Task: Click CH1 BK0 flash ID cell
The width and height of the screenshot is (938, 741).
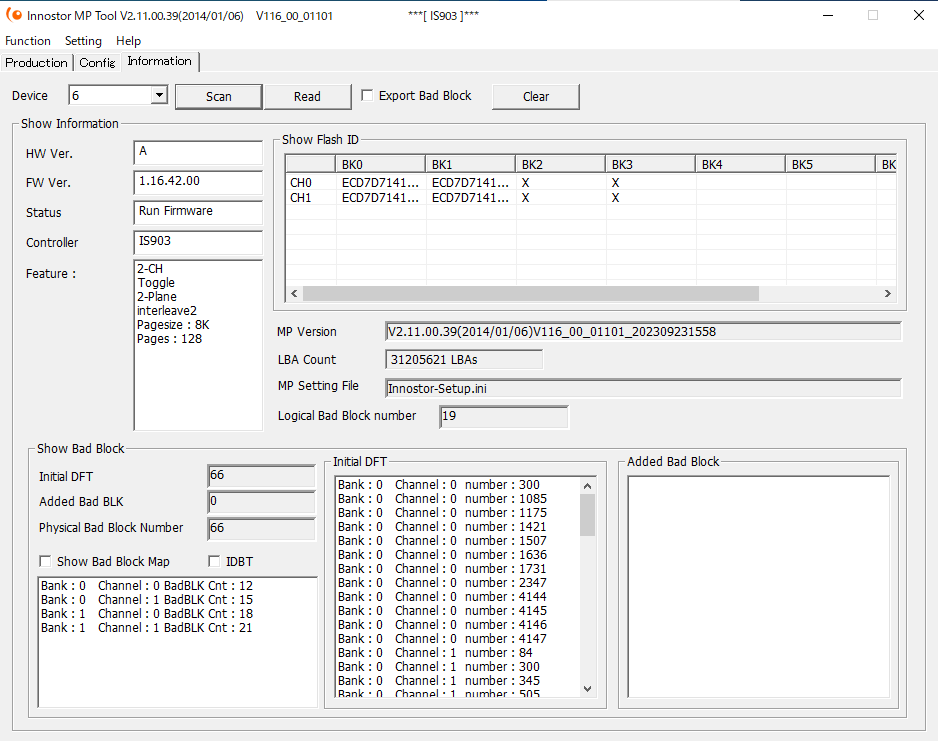Action: point(380,197)
